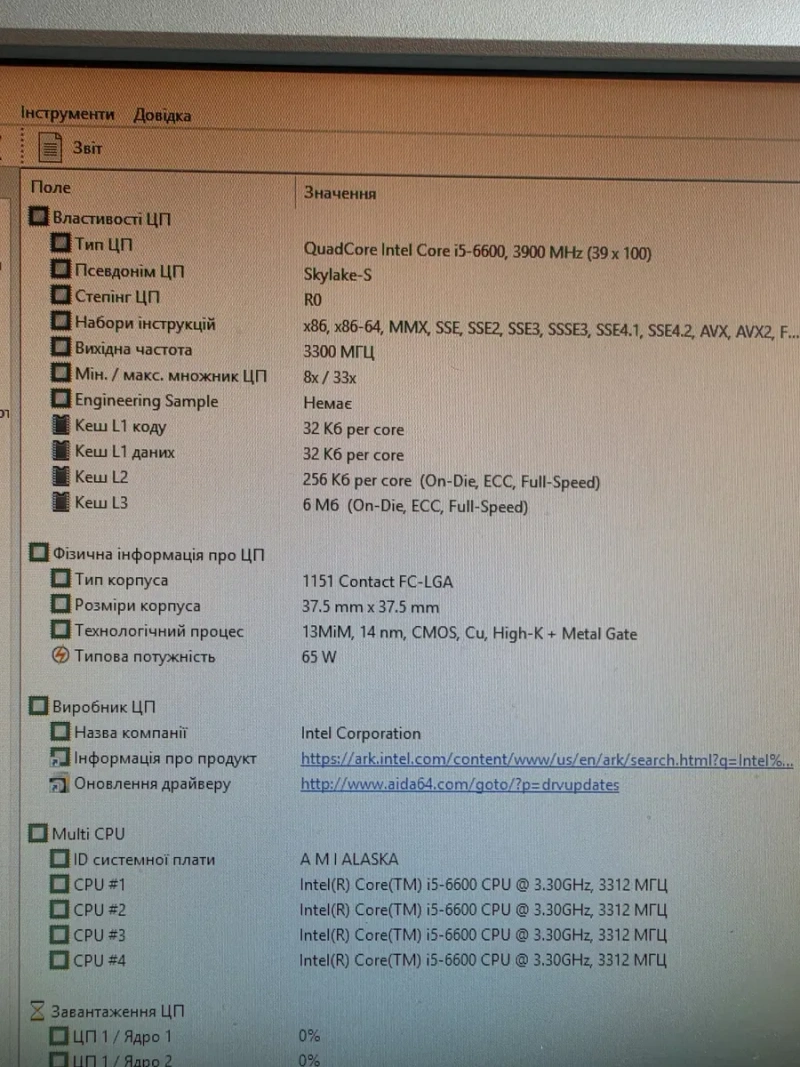This screenshot has width=800, height=1067.
Task: Select the 13MiM, 14 nm process value
Action: (469, 634)
